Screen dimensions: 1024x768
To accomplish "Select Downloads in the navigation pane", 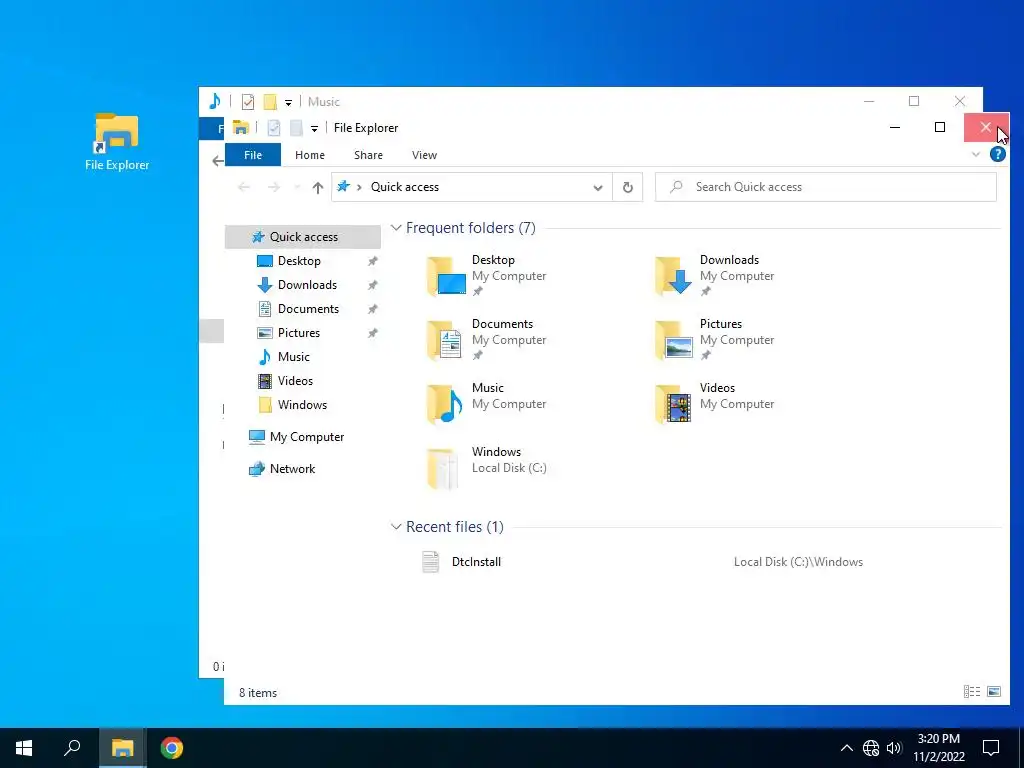I will click(x=306, y=285).
